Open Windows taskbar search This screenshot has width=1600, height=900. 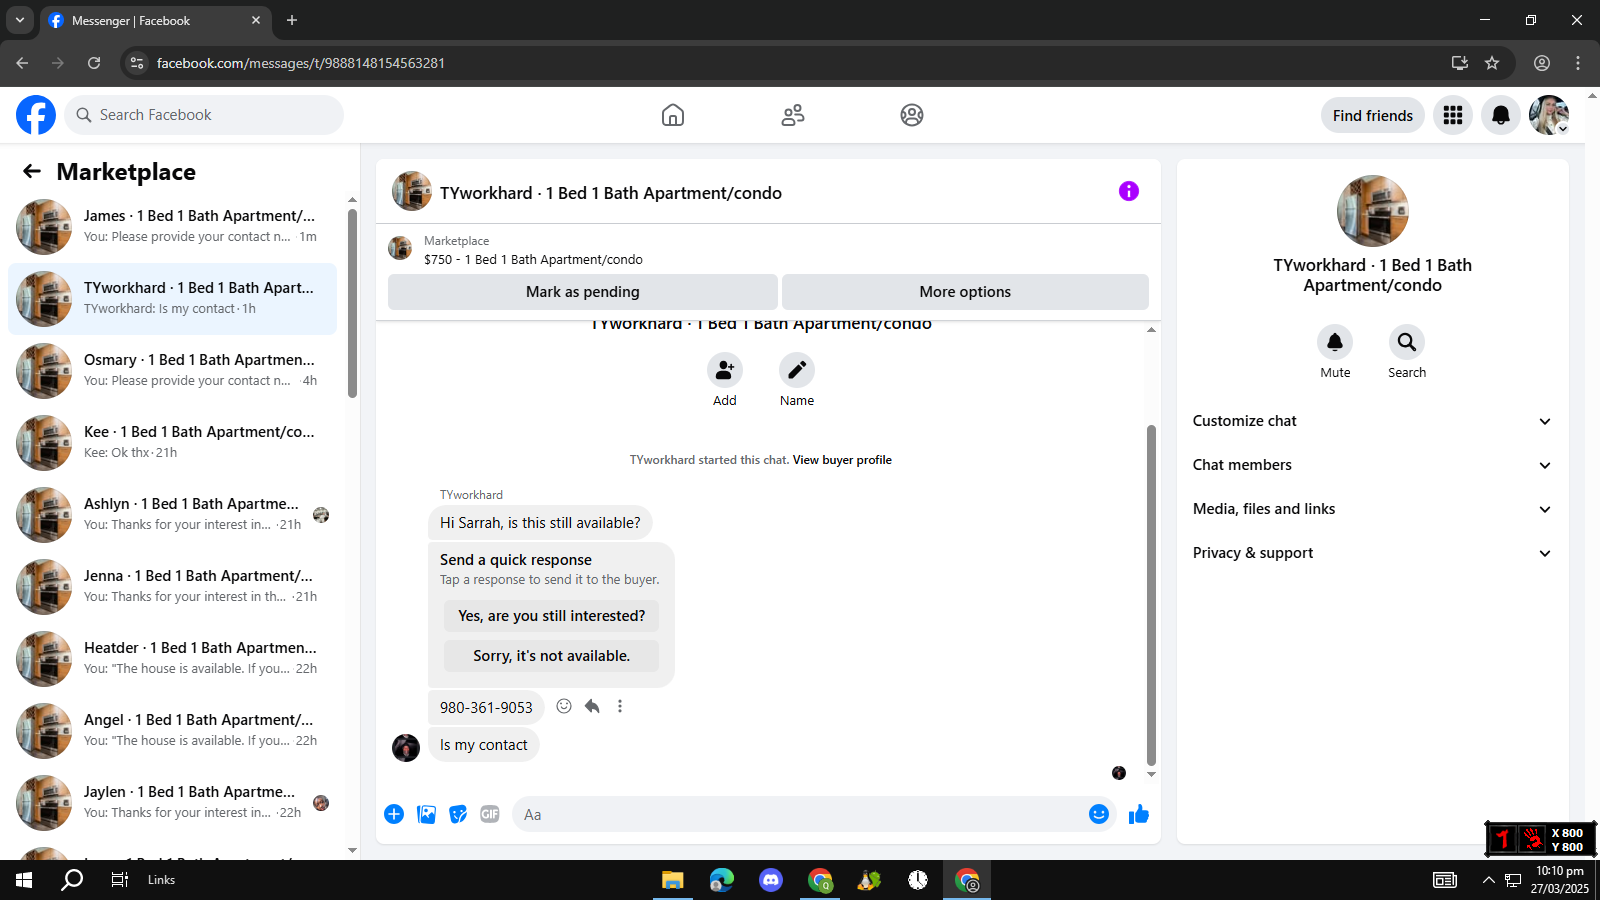point(72,880)
